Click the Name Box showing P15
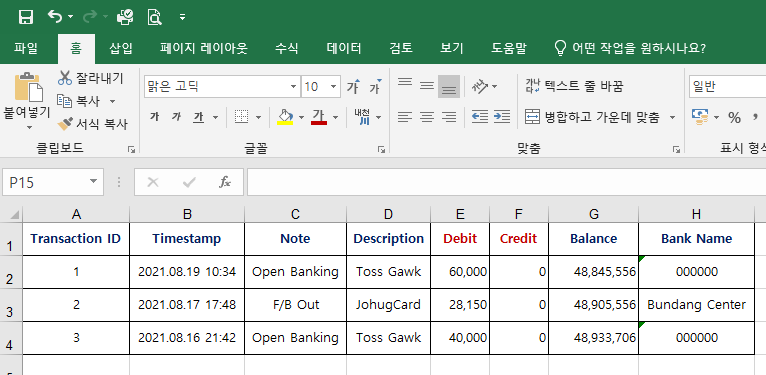Image resolution: width=766 pixels, height=375 pixels. (x=53, y=182)
